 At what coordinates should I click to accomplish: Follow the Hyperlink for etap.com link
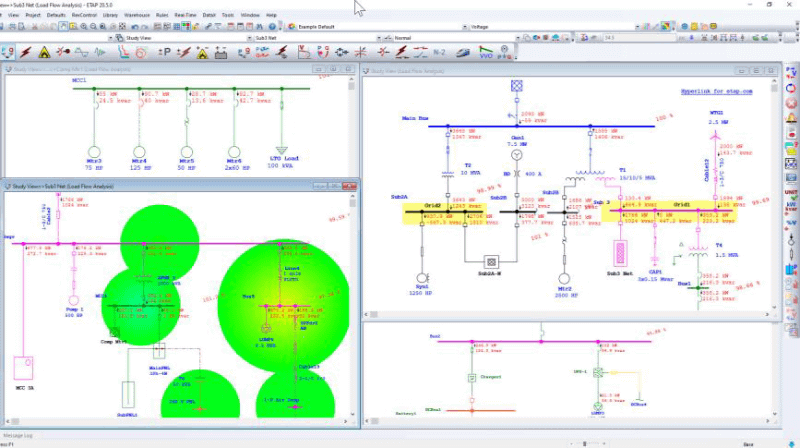coord(716,91)
